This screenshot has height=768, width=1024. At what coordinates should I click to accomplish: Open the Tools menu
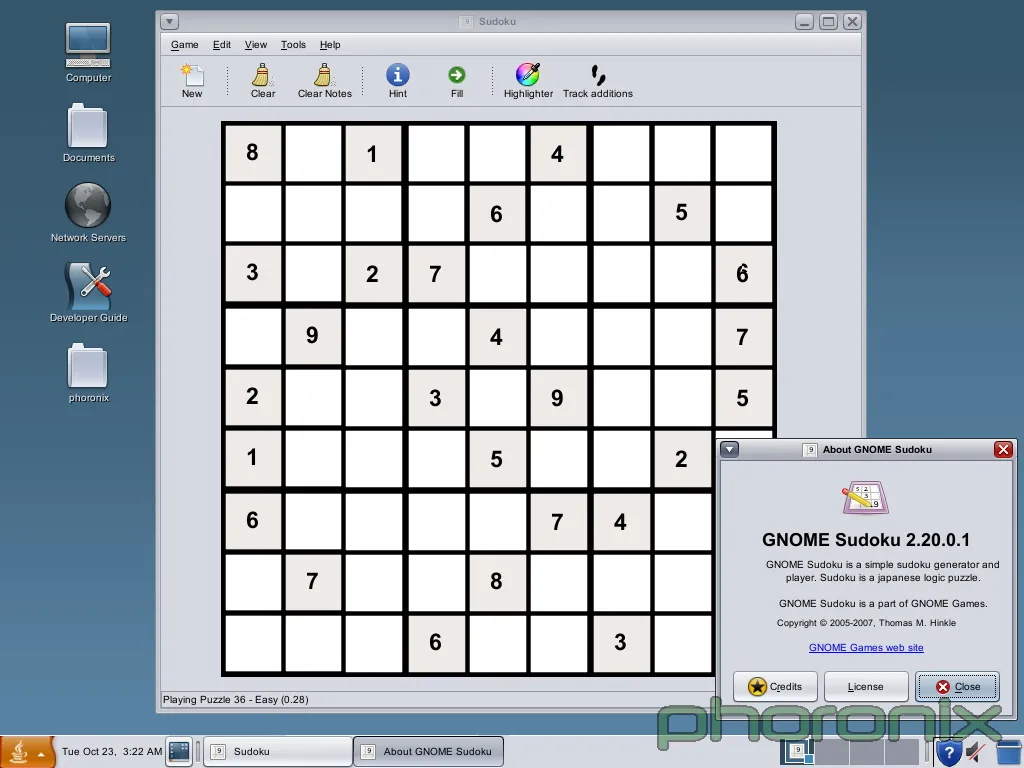click(x=293, y=44)
